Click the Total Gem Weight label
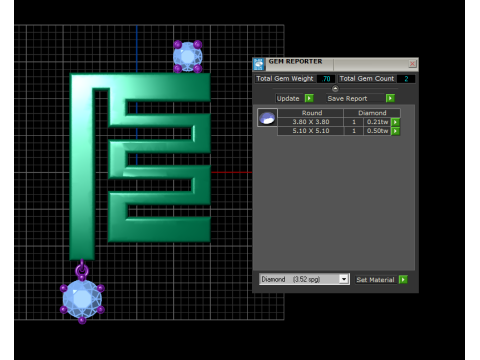480x360 pixels. (285, 79)
